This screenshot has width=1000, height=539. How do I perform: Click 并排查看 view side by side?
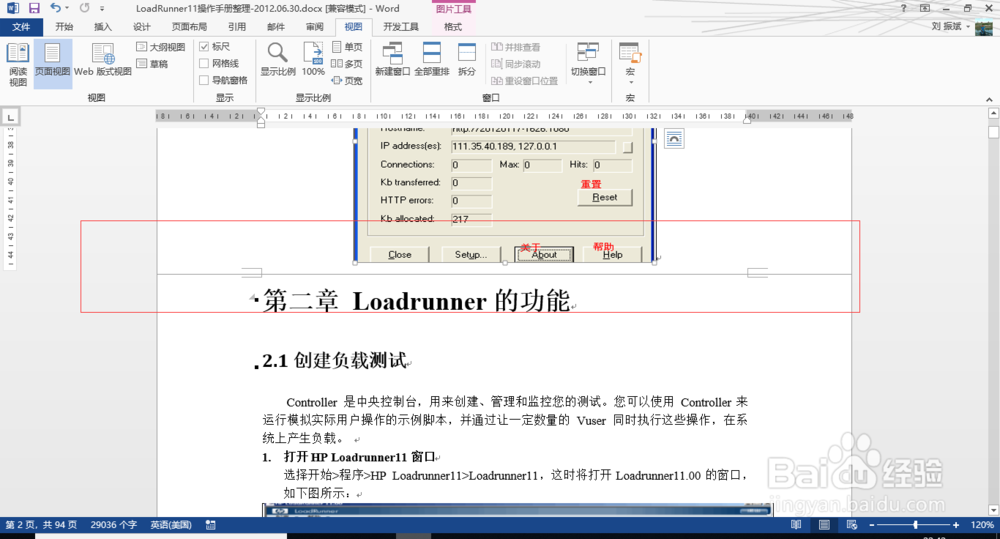tap(516, 47)
